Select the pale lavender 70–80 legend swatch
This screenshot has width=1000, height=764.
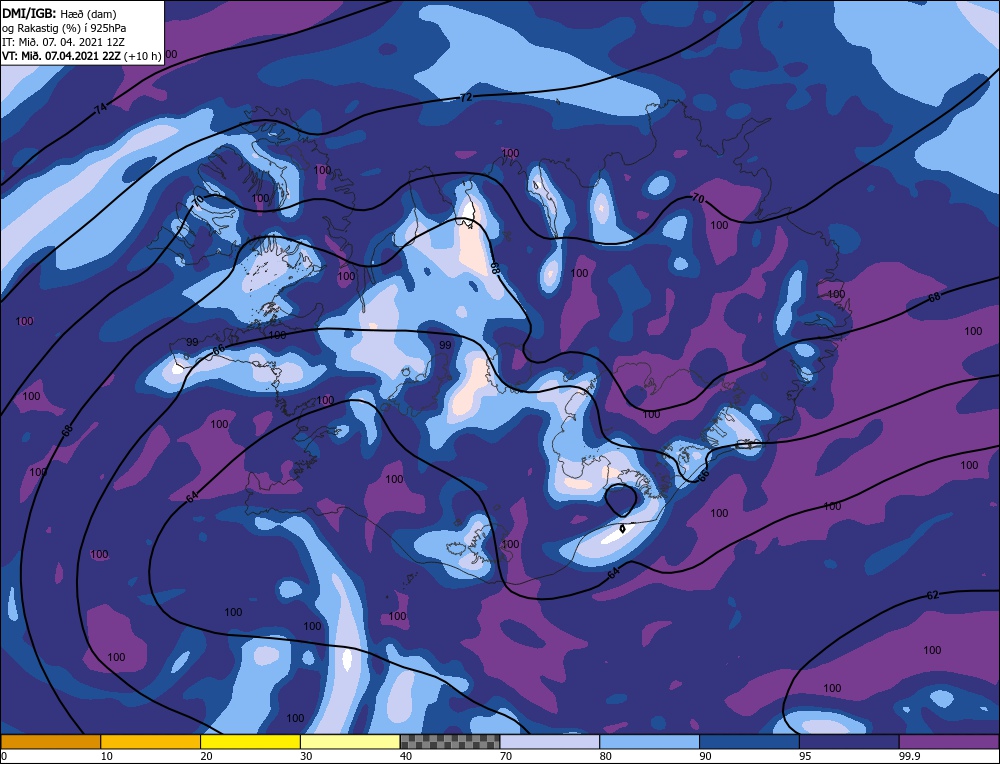tap(550, 741)
